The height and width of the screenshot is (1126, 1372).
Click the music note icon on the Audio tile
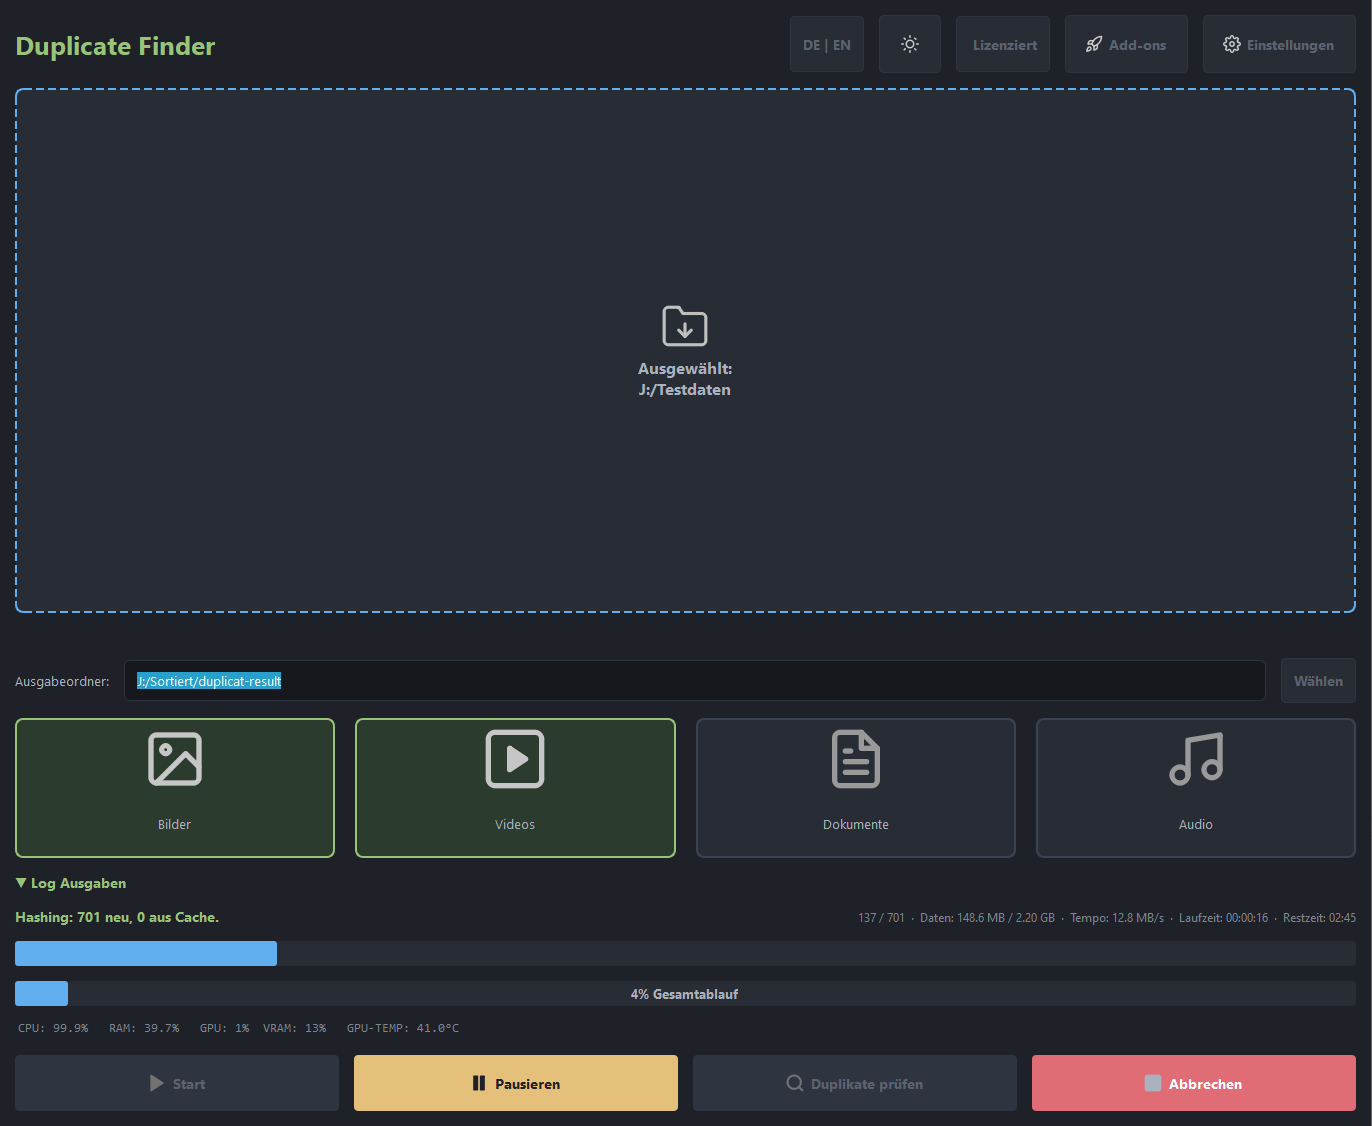(1195, 759)
